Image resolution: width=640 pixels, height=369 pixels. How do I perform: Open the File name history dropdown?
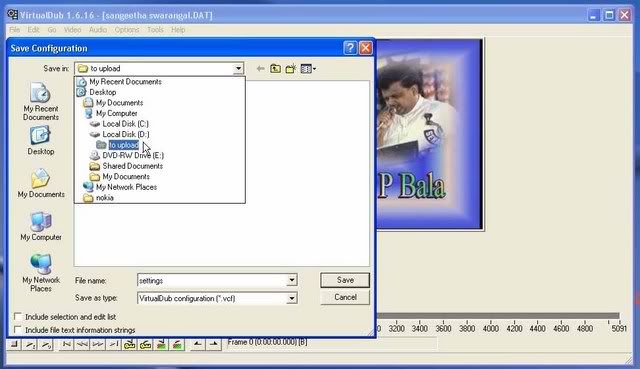(292, 280)
